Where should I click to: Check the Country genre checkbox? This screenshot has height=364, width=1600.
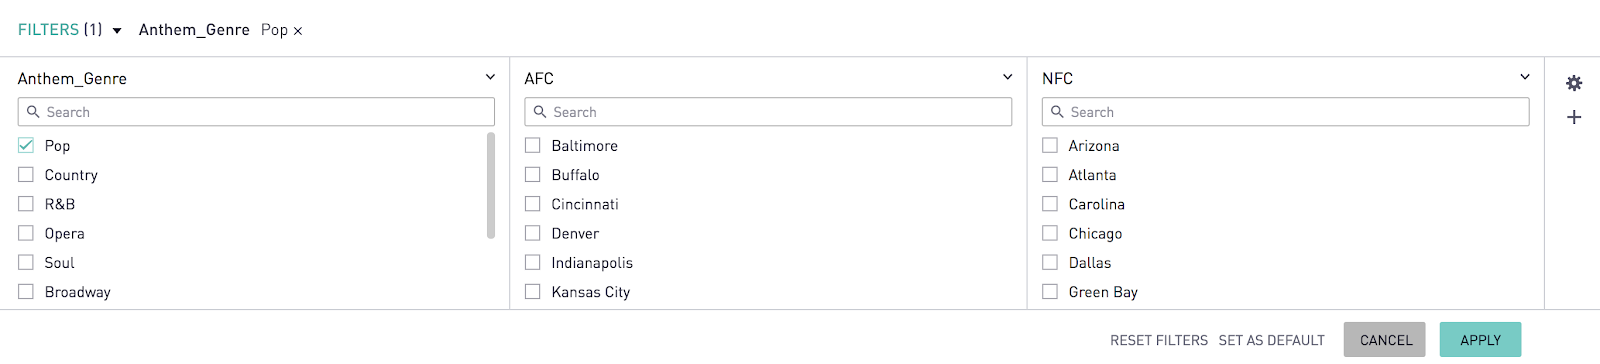click(x=26, y=174)
